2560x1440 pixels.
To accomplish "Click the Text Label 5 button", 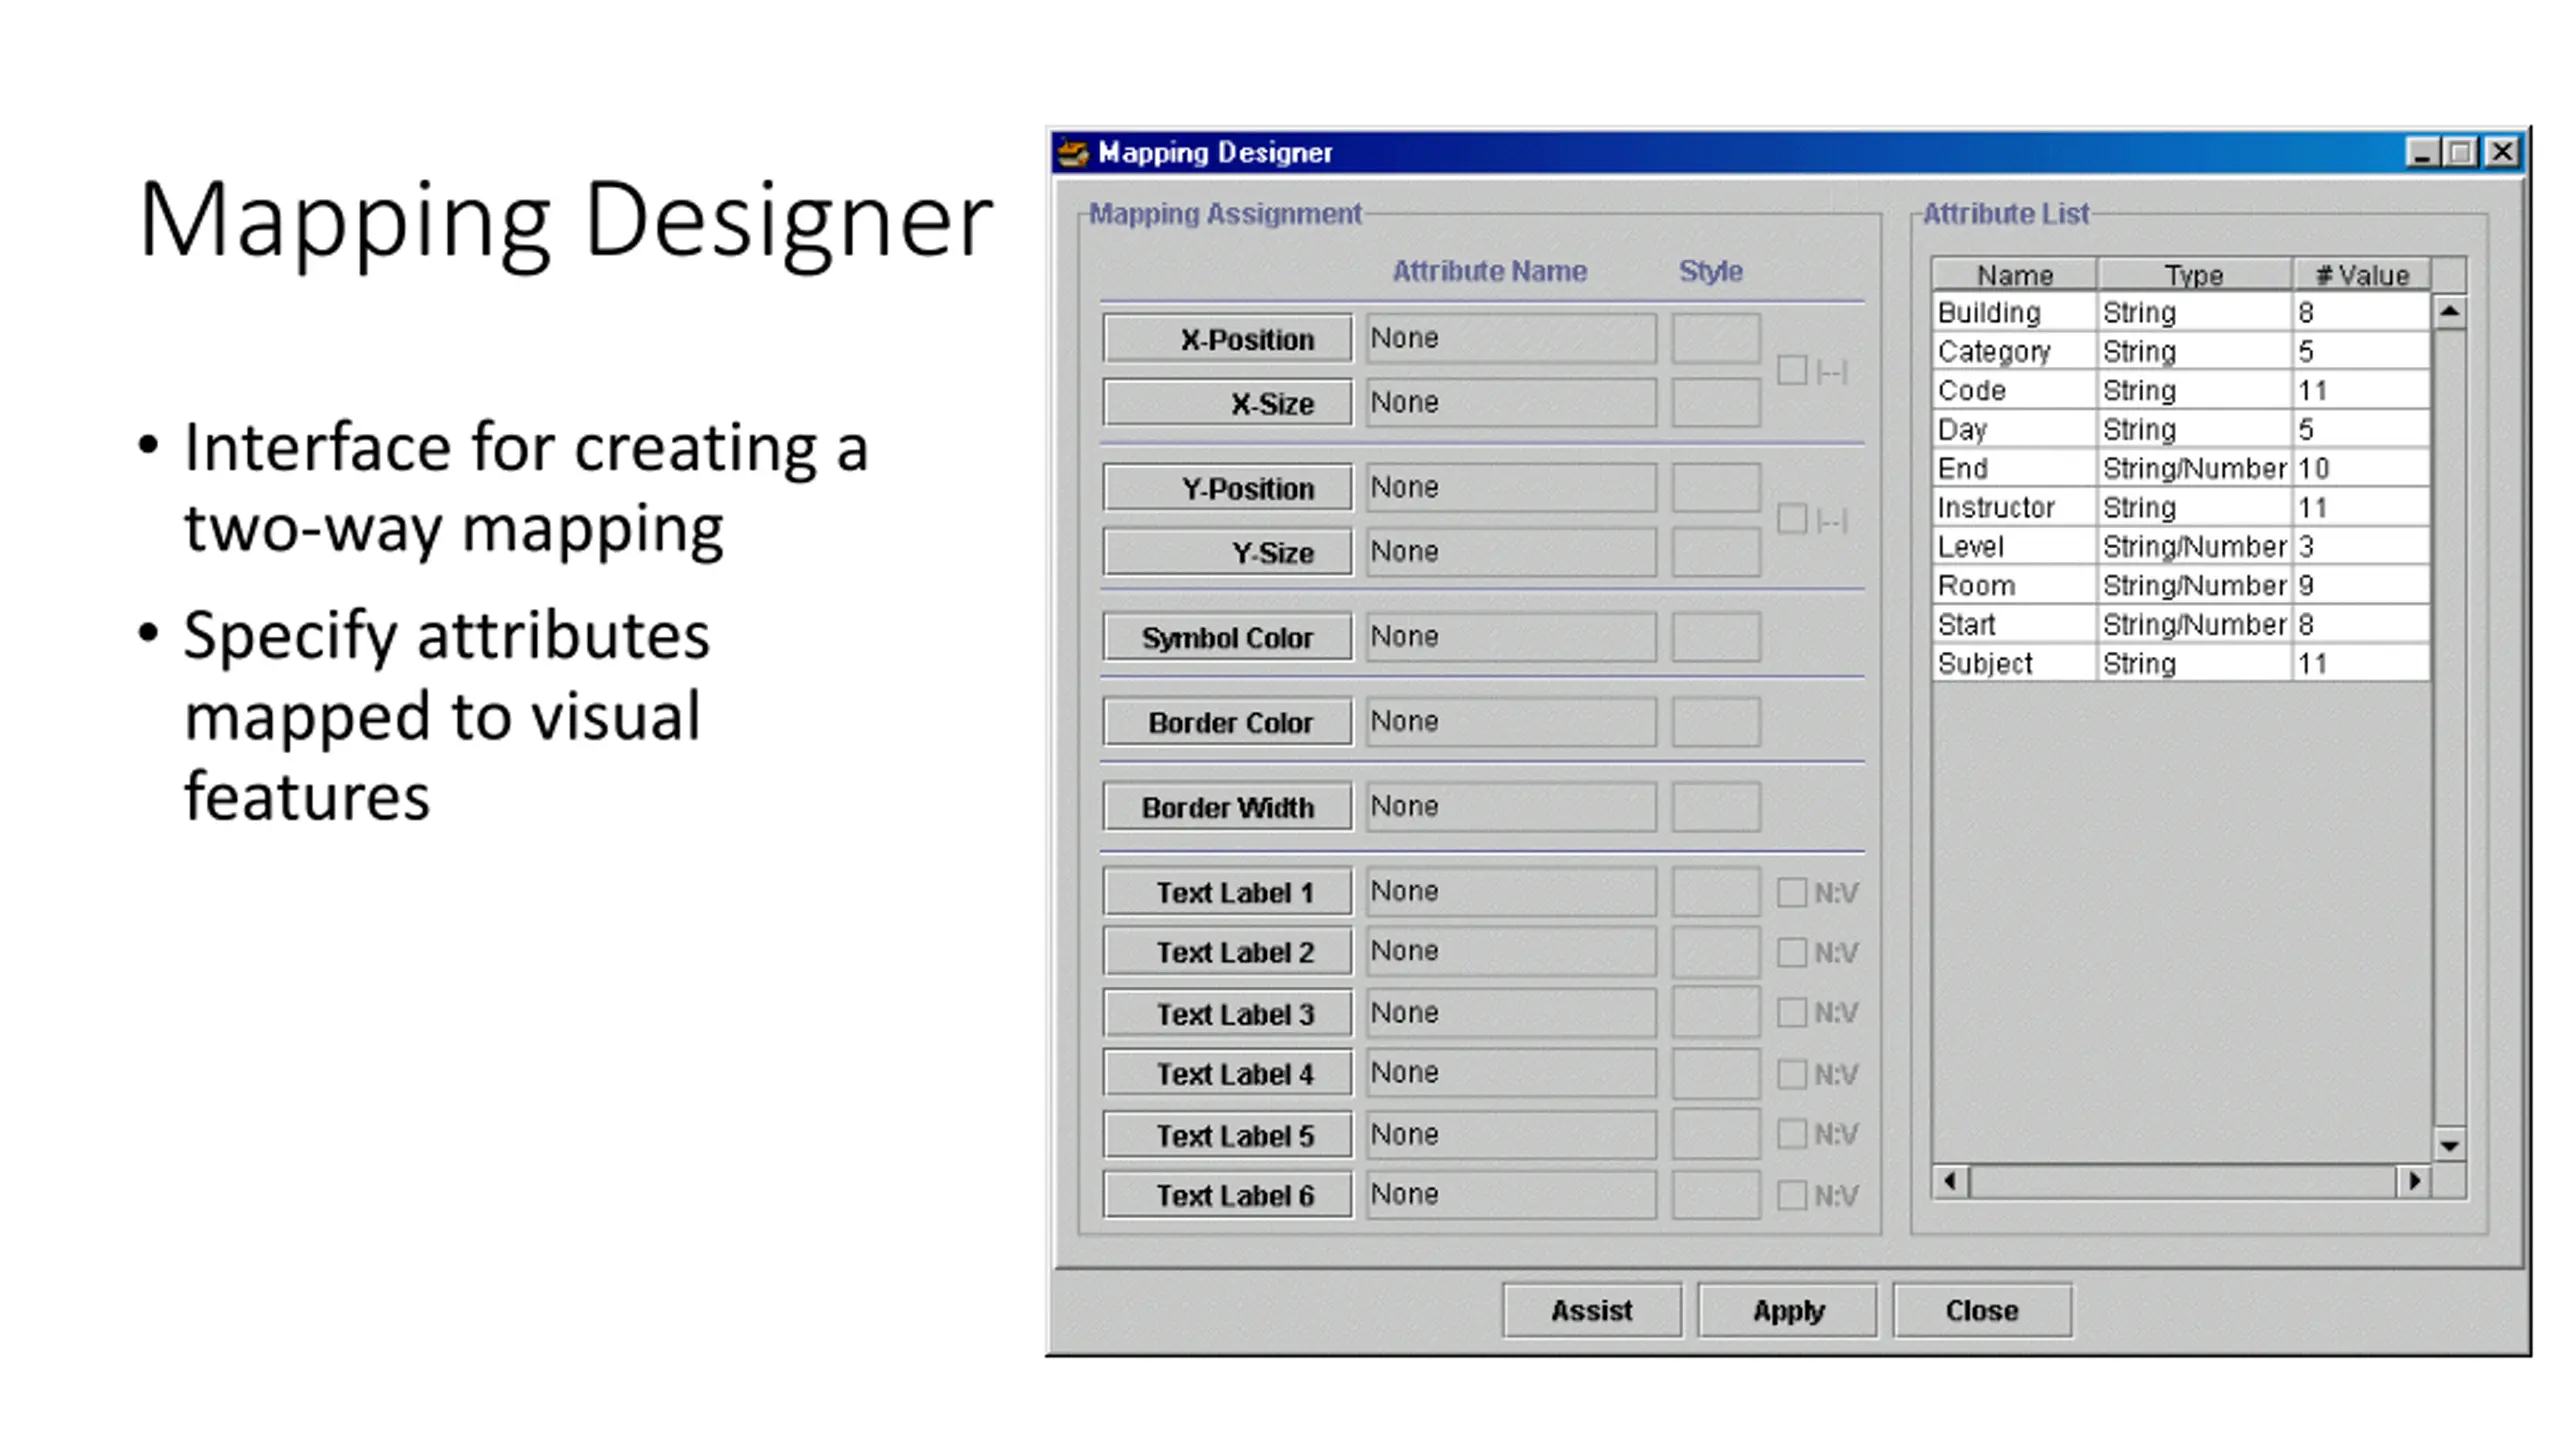I will 1228,1135.
